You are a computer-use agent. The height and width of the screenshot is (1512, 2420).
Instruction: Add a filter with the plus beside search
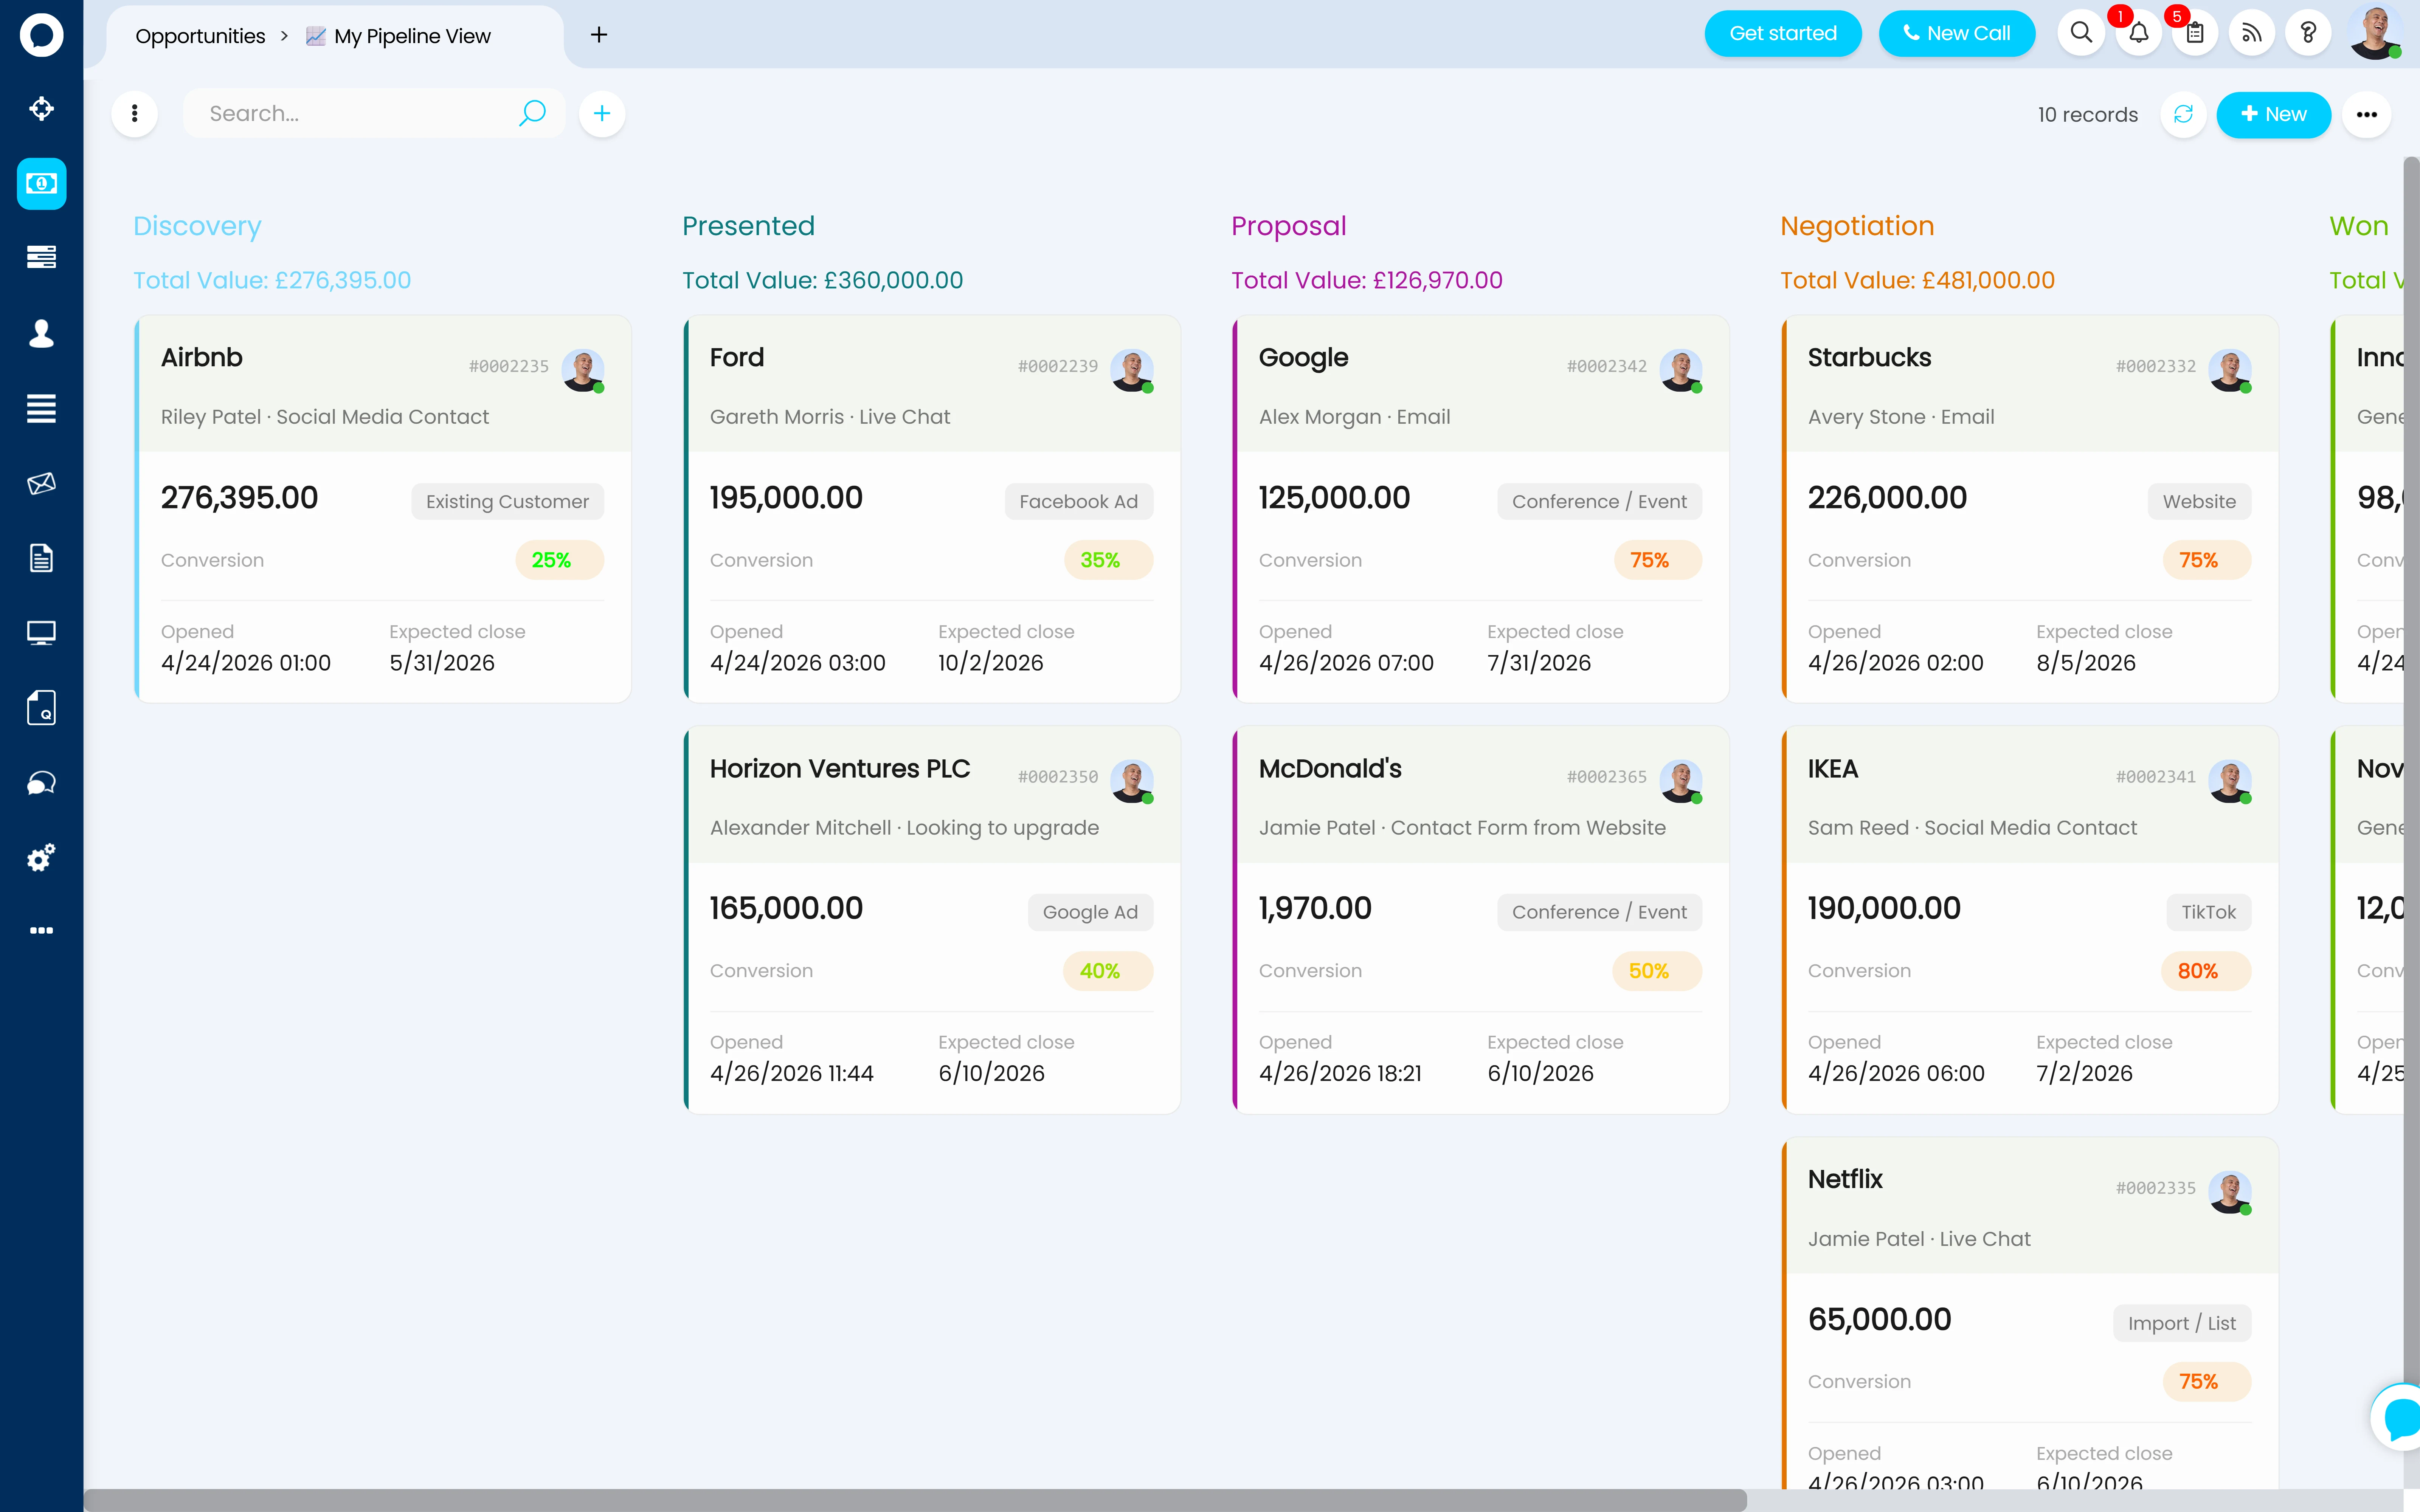click(602, 114)
